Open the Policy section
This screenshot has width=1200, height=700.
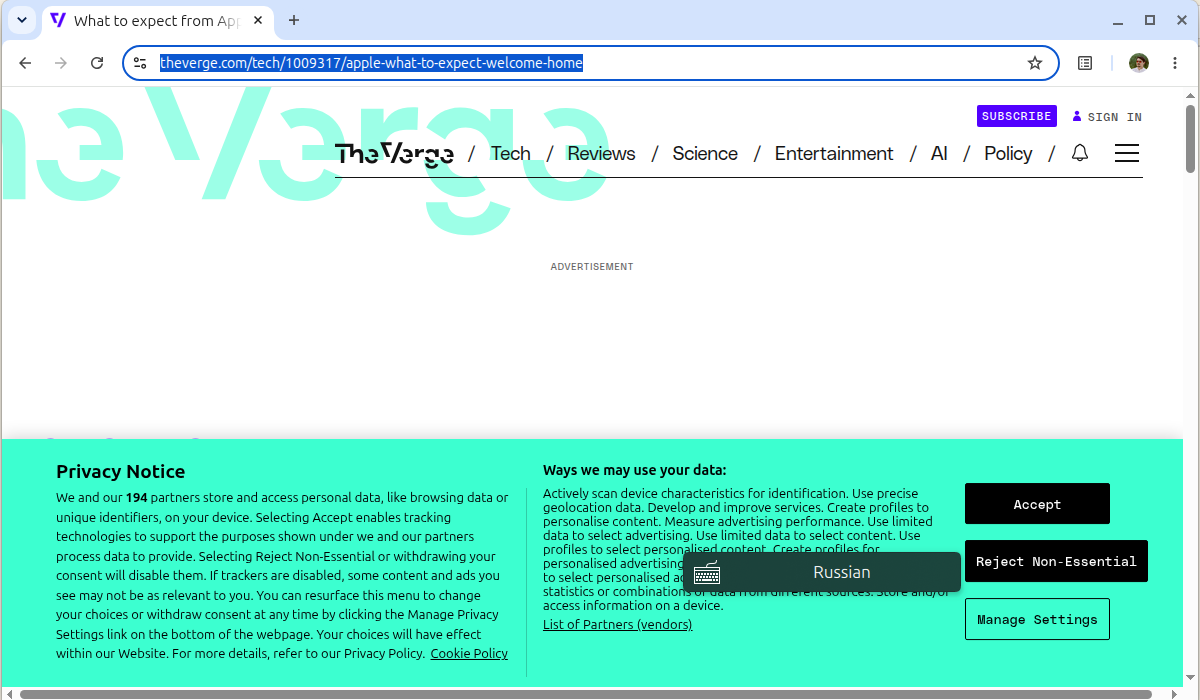[1008, 153]
